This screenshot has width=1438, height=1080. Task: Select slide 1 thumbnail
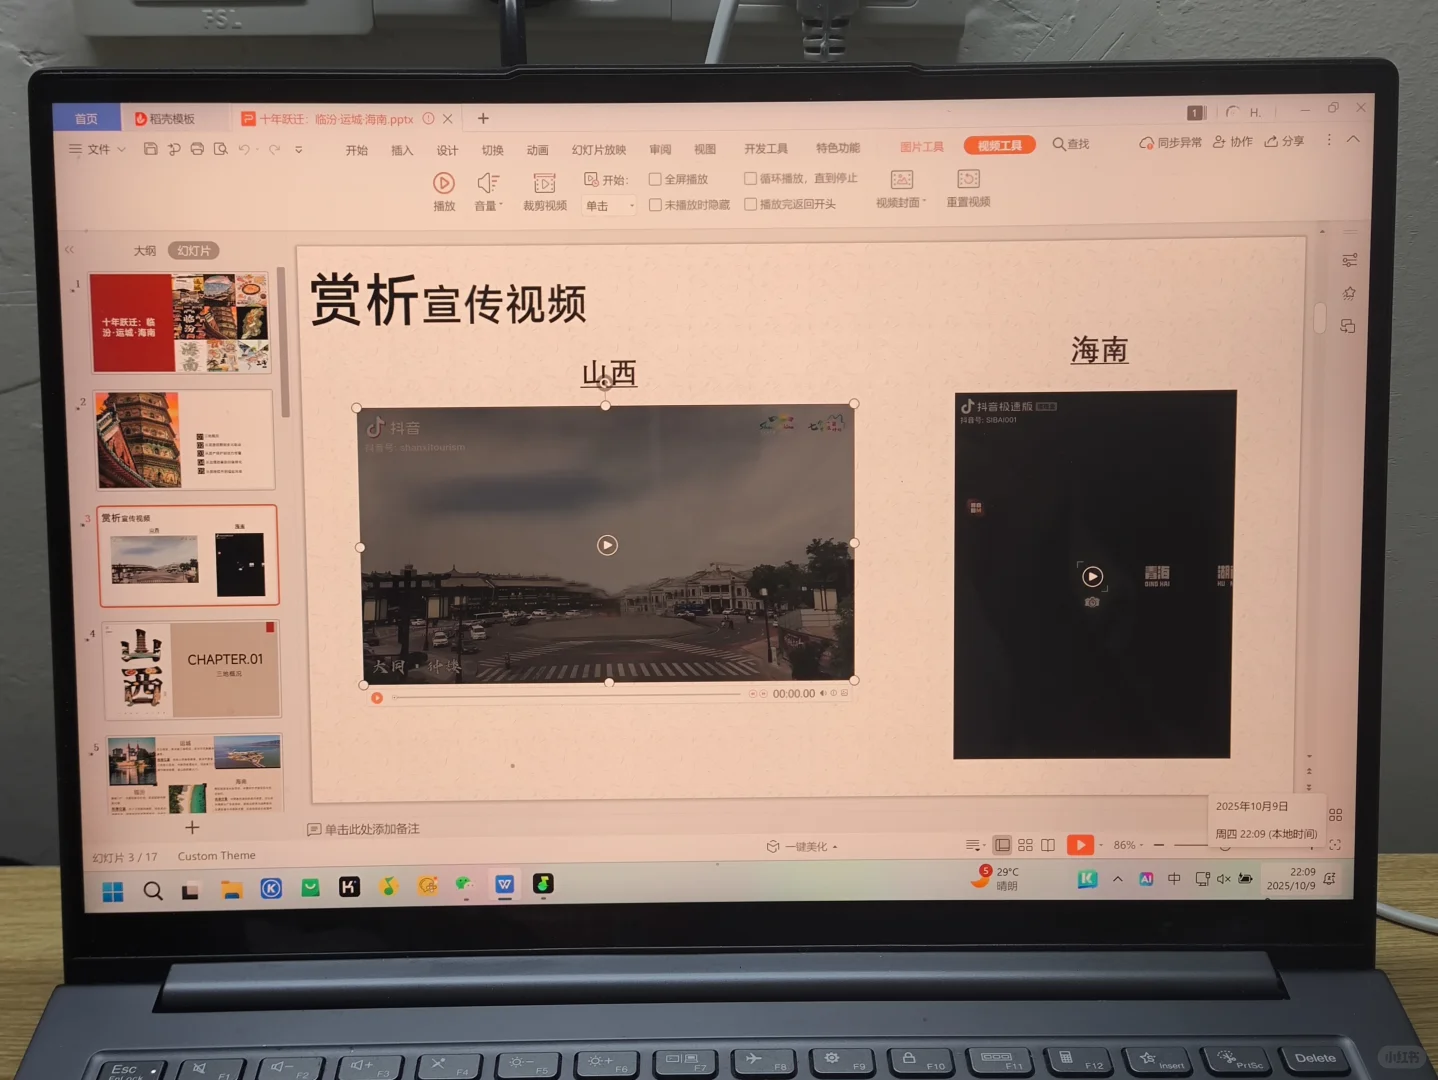(180, 323)
